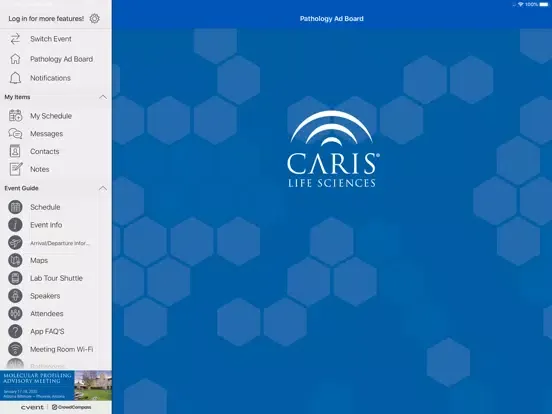Click the battery indicator in status bar
552x414 pixels.
[x=544, y=5]
